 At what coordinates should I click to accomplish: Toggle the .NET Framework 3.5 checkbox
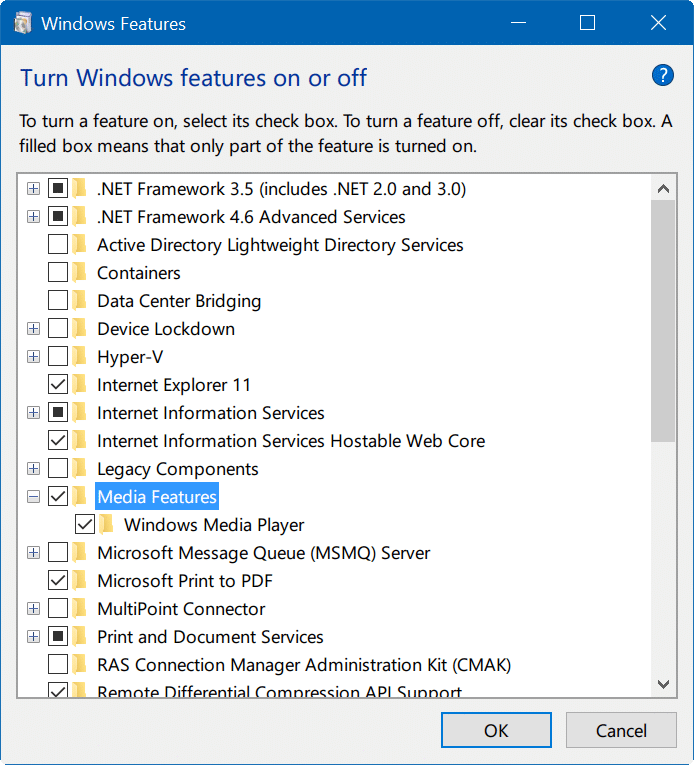coord(58,188)
